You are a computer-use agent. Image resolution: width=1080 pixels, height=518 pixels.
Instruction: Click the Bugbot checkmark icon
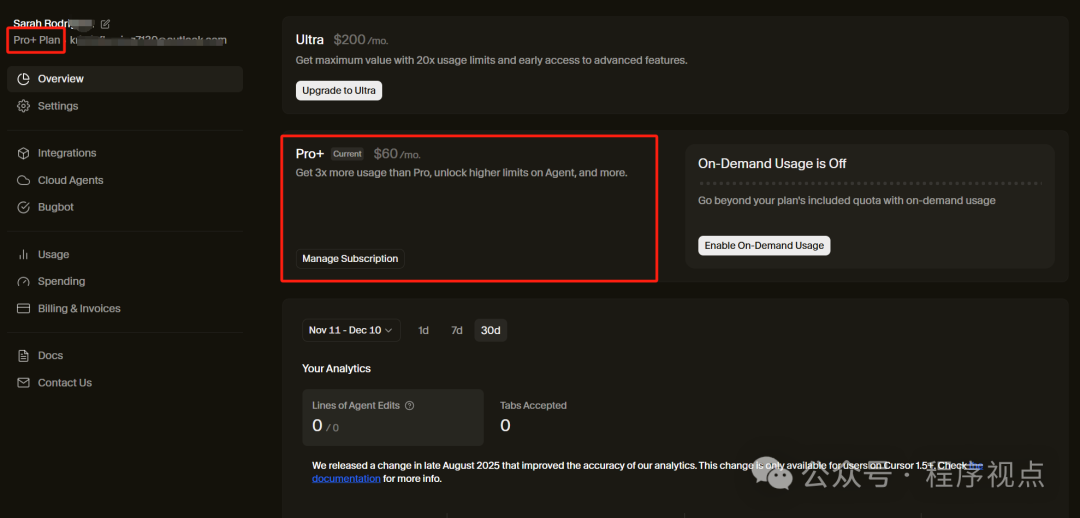(x=23, y=207)
